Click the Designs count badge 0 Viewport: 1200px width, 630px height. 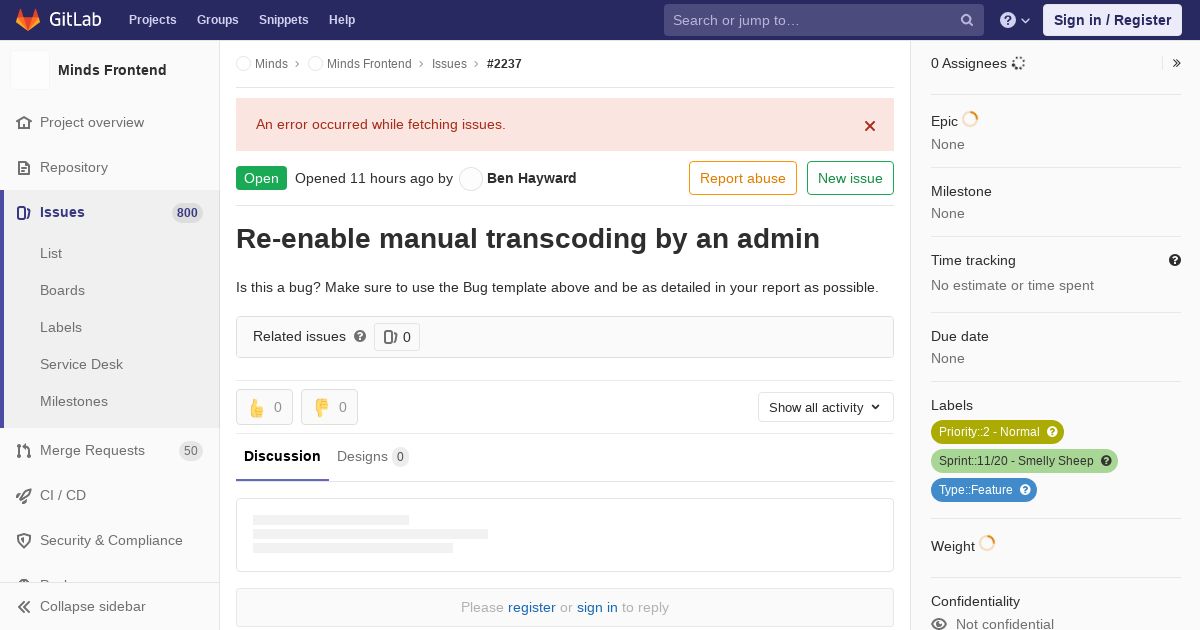click(400, 457)
